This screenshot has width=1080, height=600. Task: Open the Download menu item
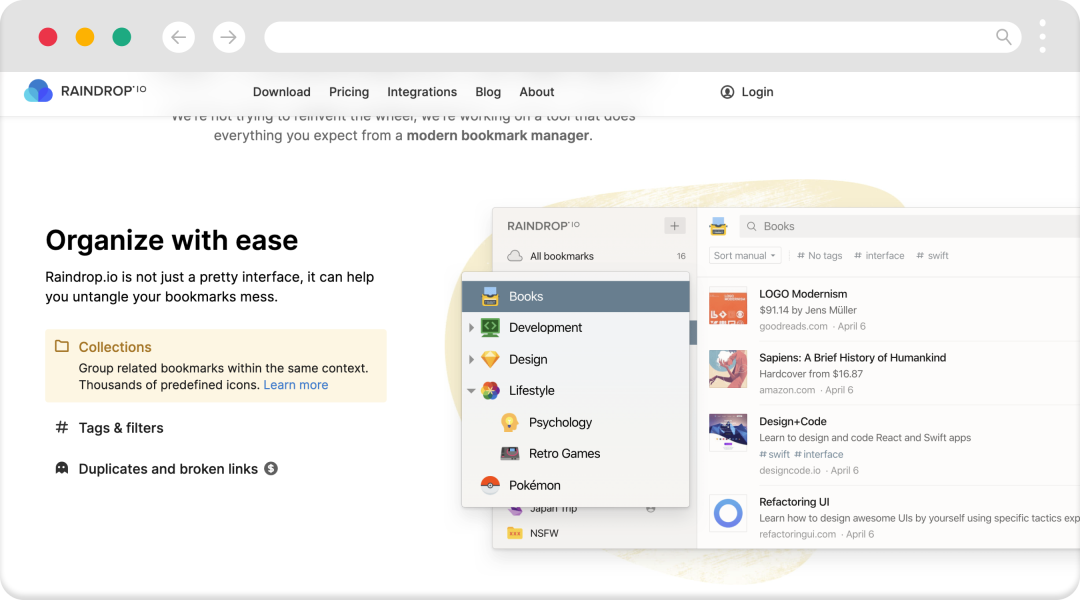[282, 92]
